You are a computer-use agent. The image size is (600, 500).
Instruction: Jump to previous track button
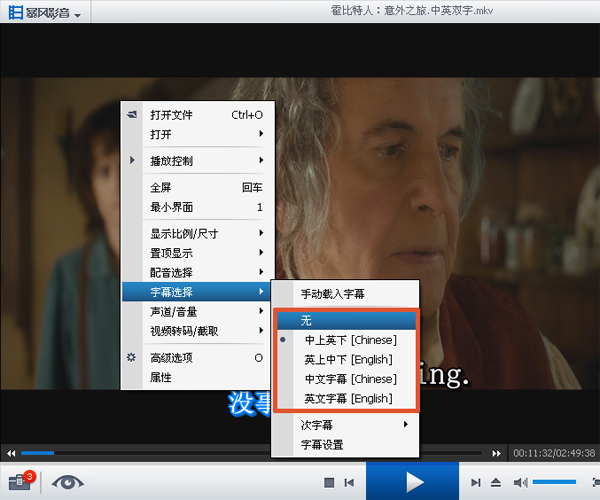[x=349, y=483]
